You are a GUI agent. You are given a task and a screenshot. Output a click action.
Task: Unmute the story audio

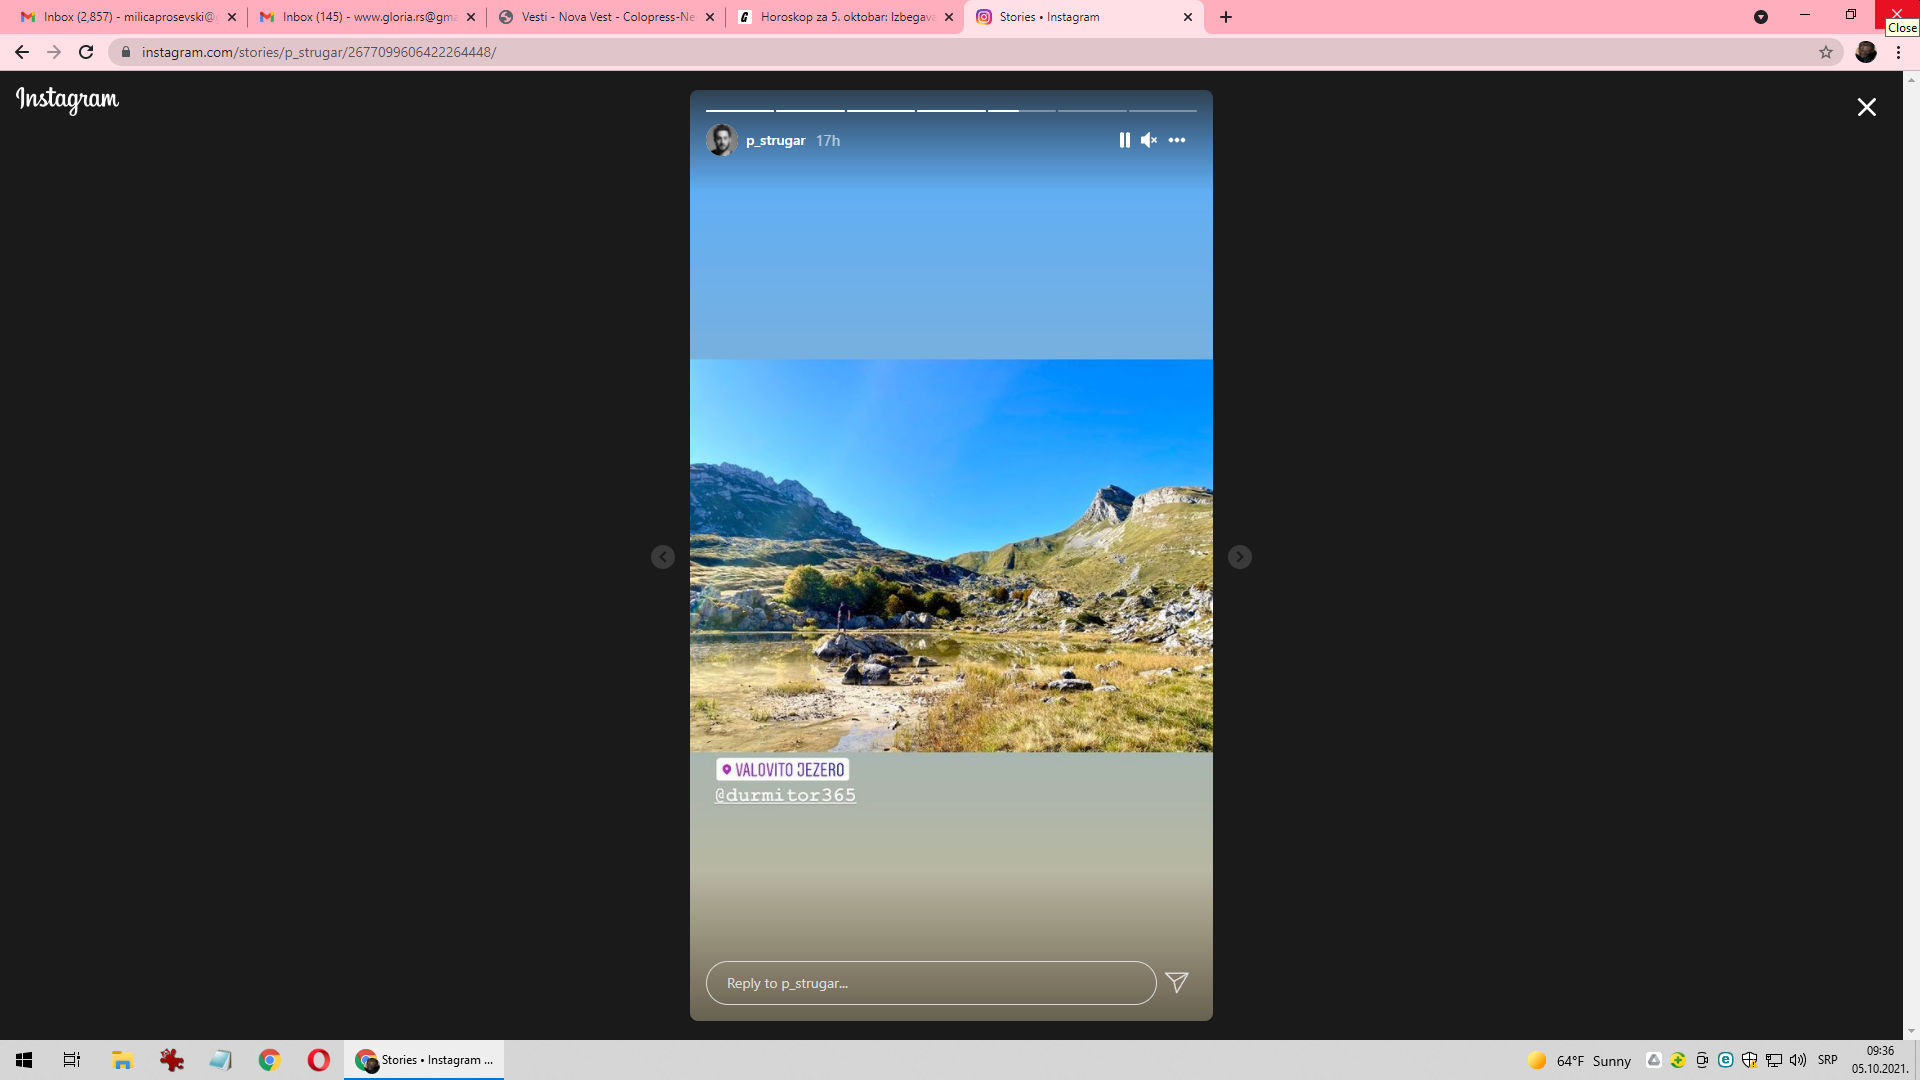pos(1149,140)
